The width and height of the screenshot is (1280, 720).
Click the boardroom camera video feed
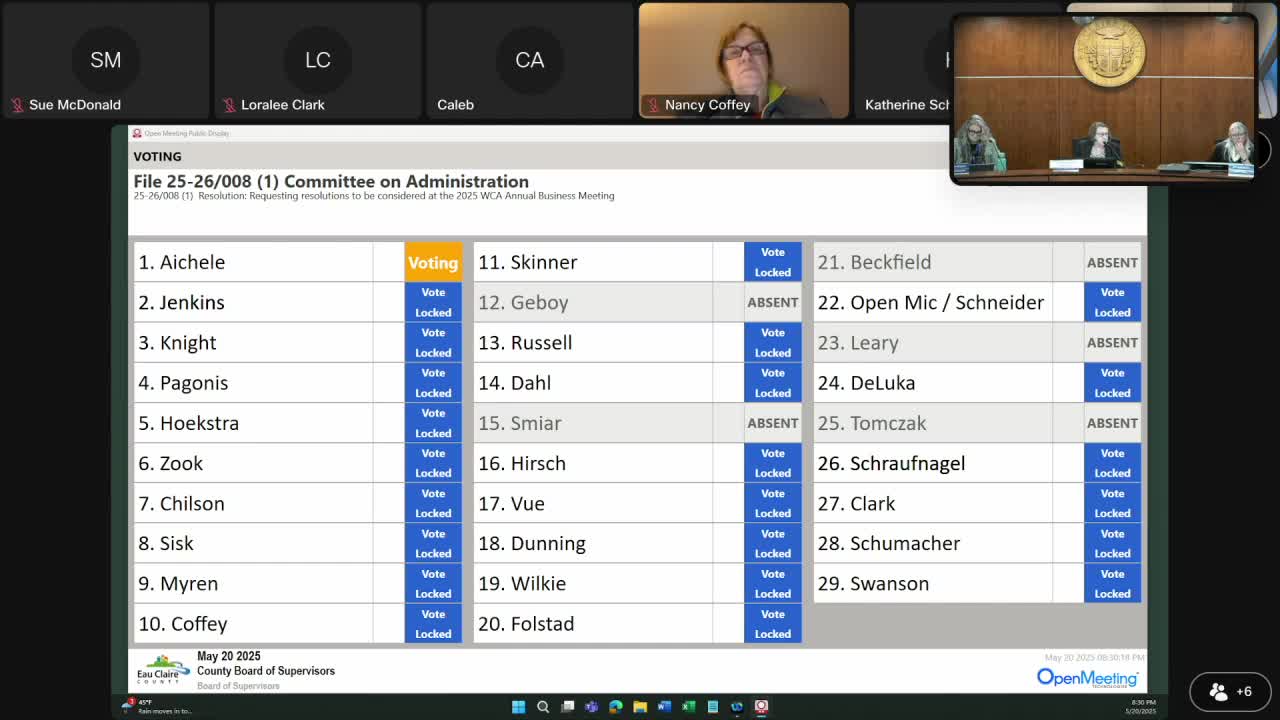pyautogui.click(x=1103, y=100)
